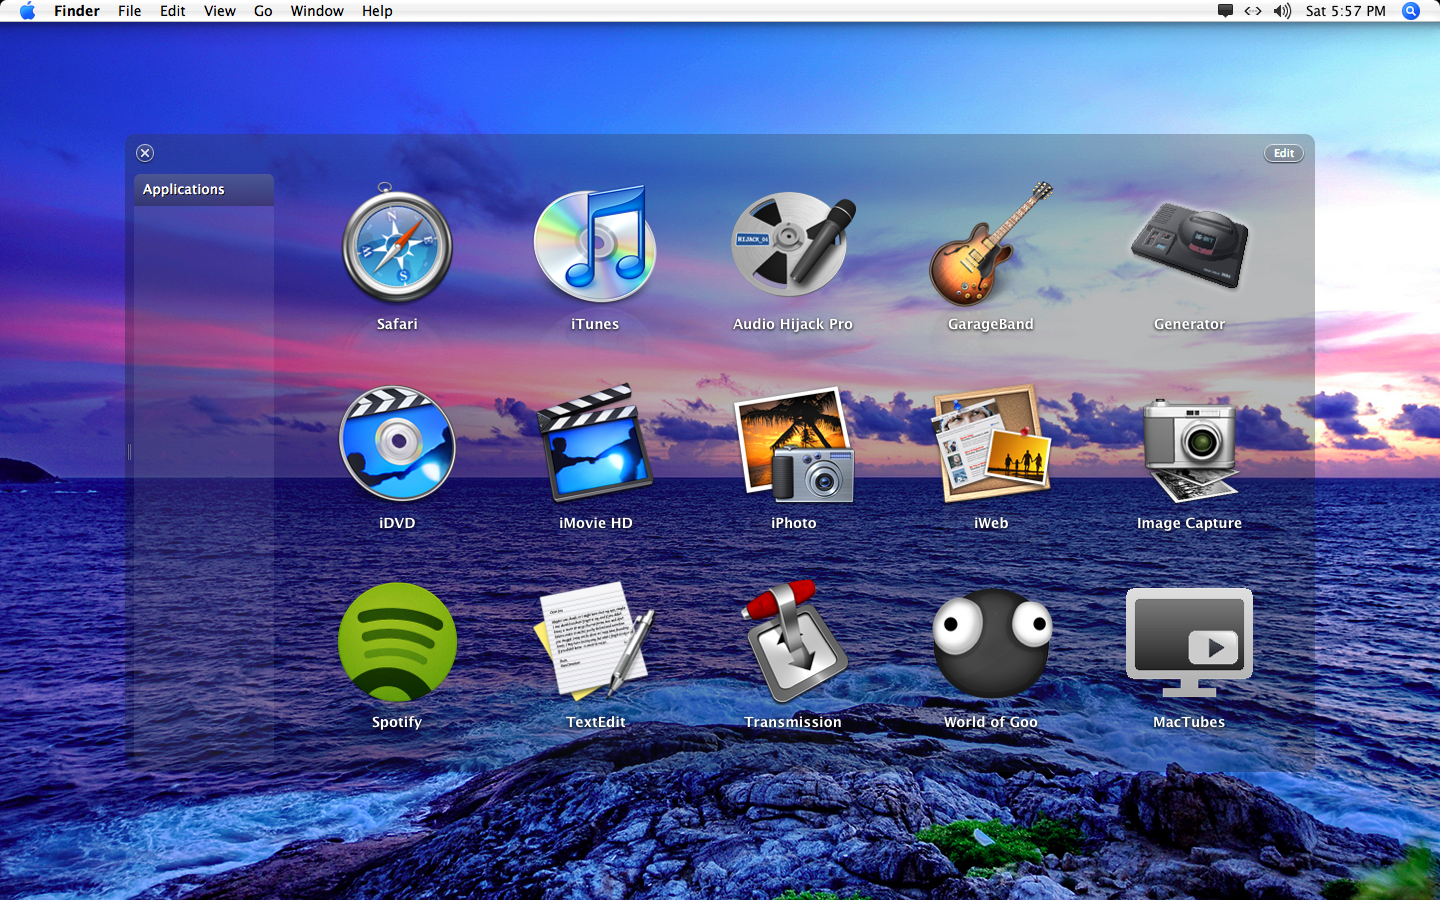Click the Spotify label text
1440x900 pixels.
pyautogui.click(x=397, y=722)
